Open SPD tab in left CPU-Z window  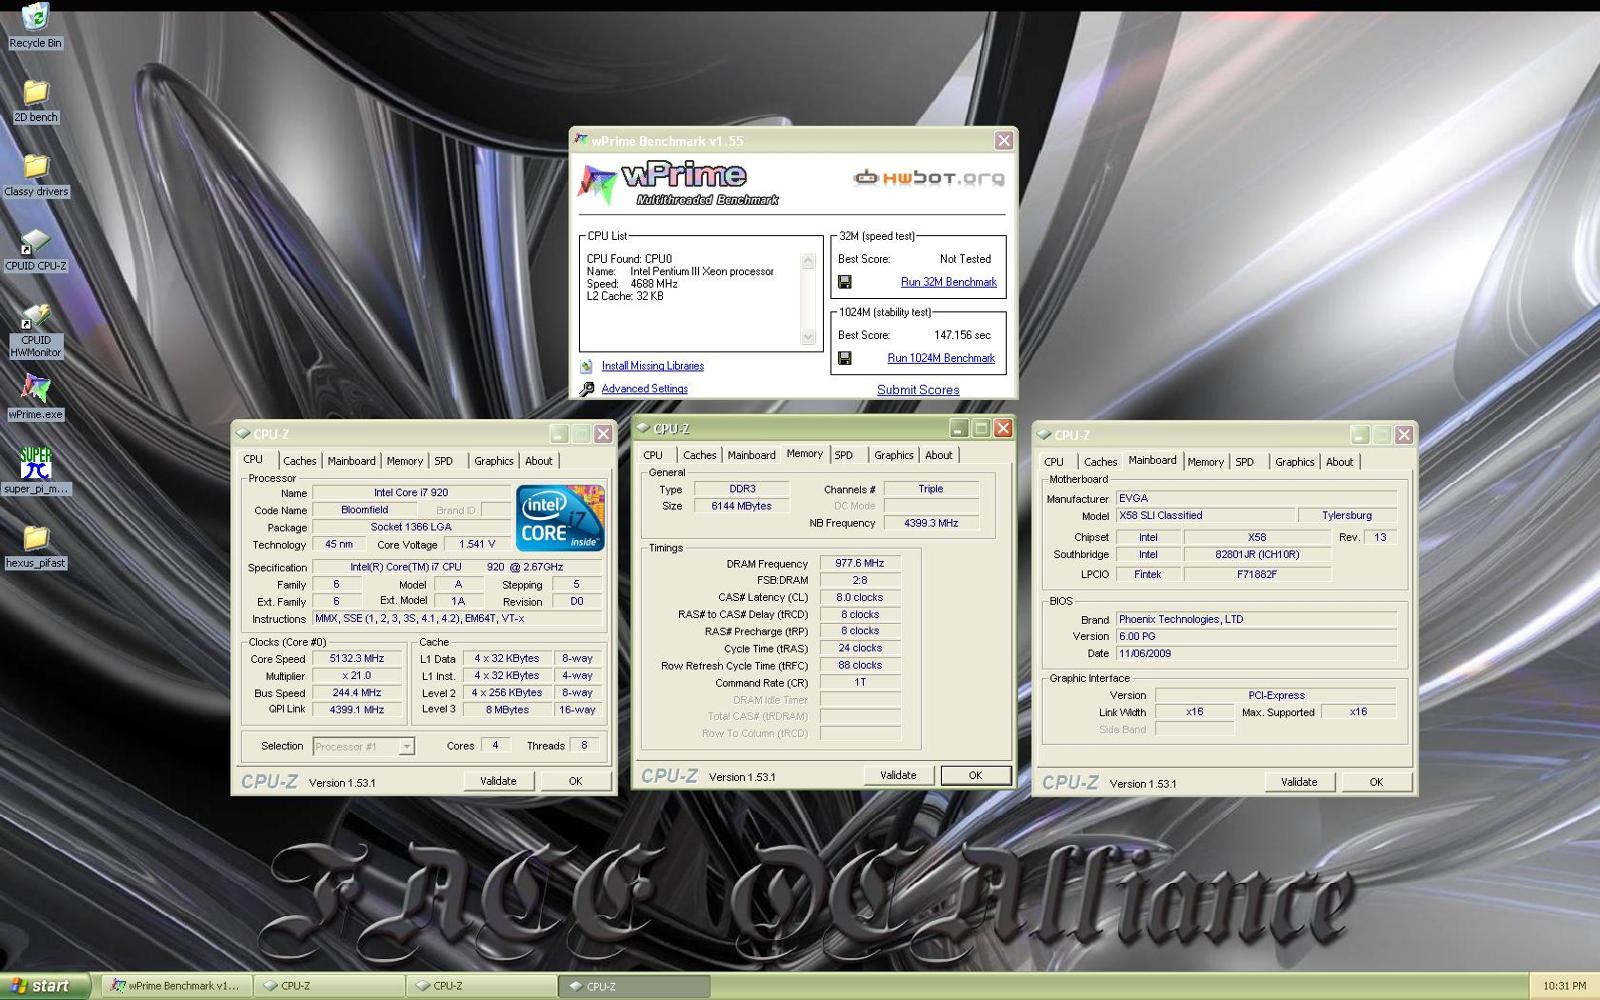[444, 461]
